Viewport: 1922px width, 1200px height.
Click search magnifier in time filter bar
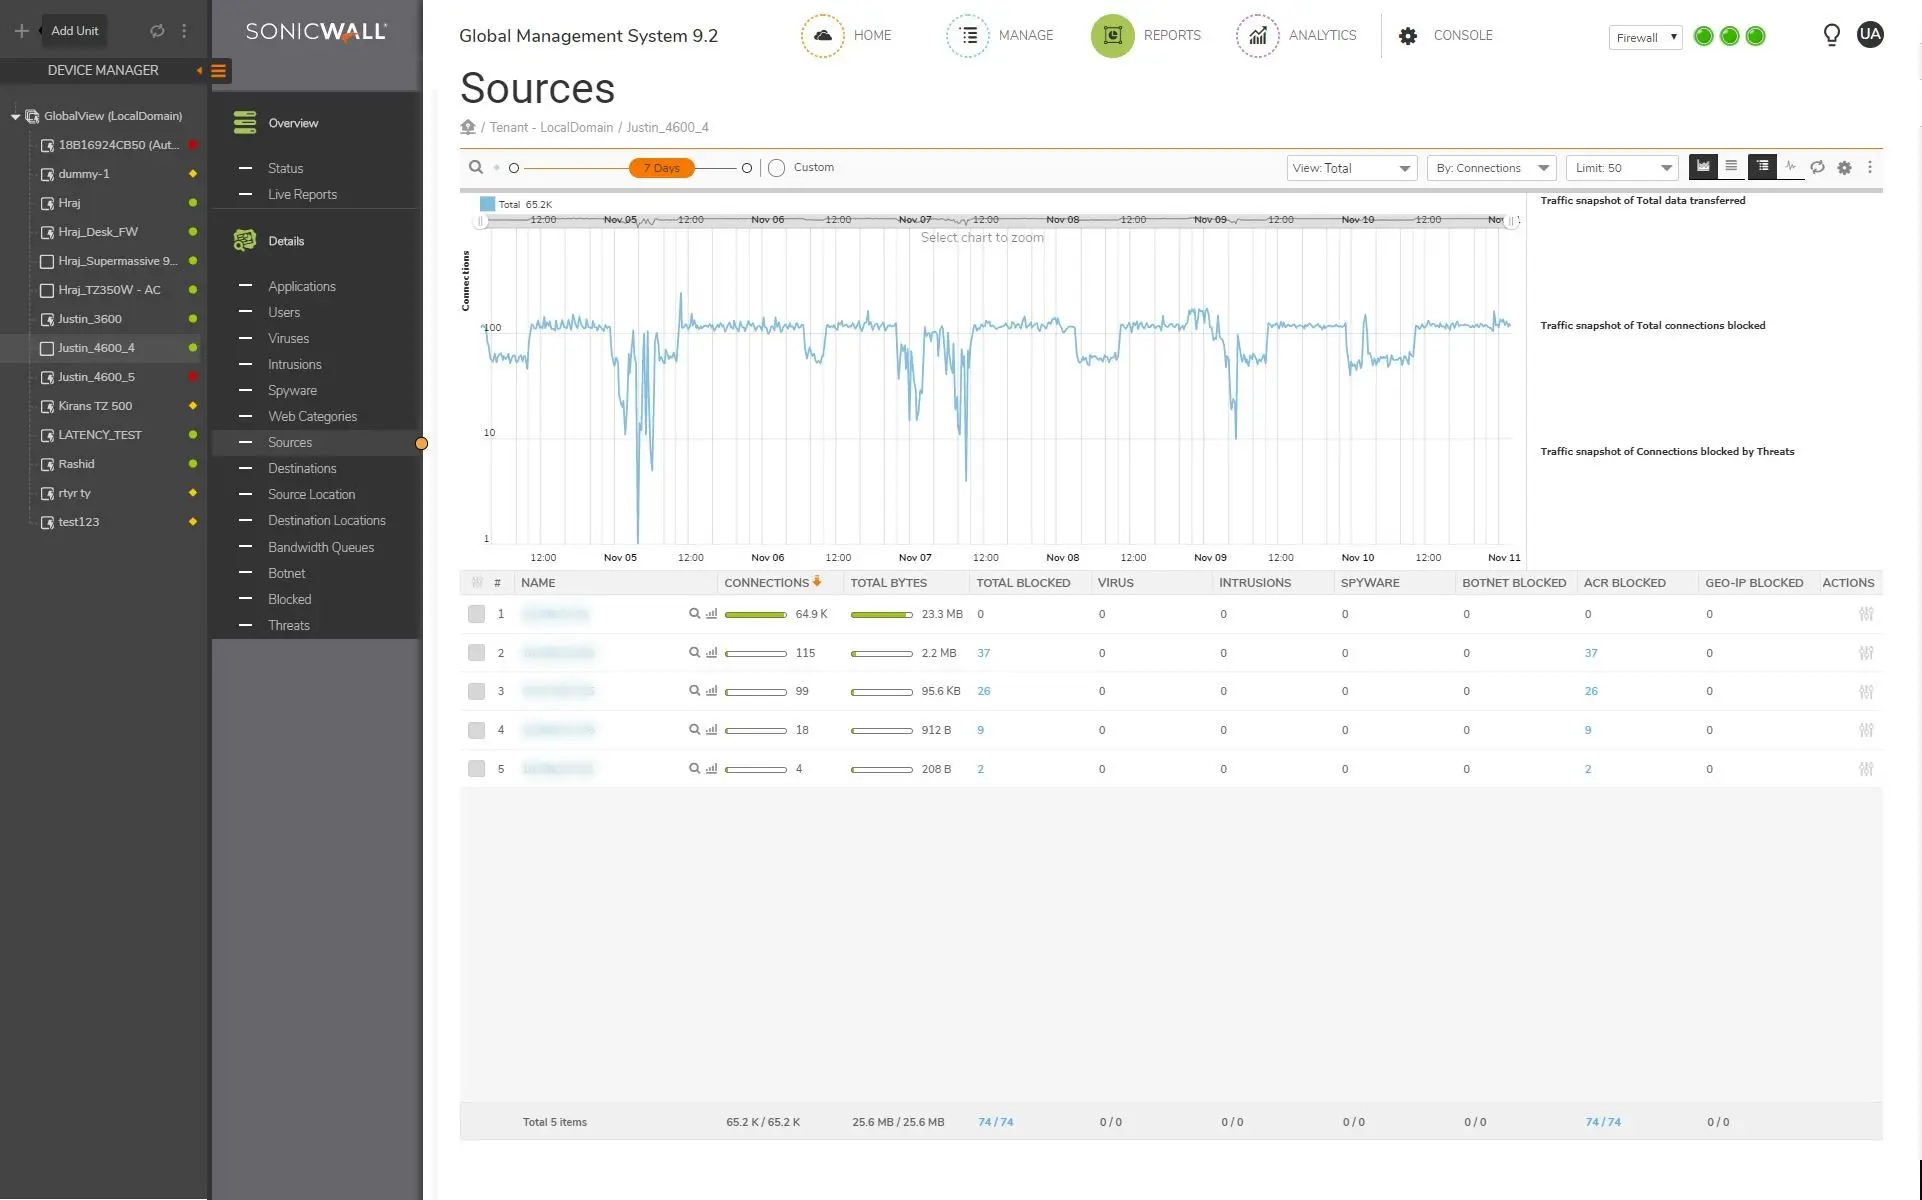point(476,168)
